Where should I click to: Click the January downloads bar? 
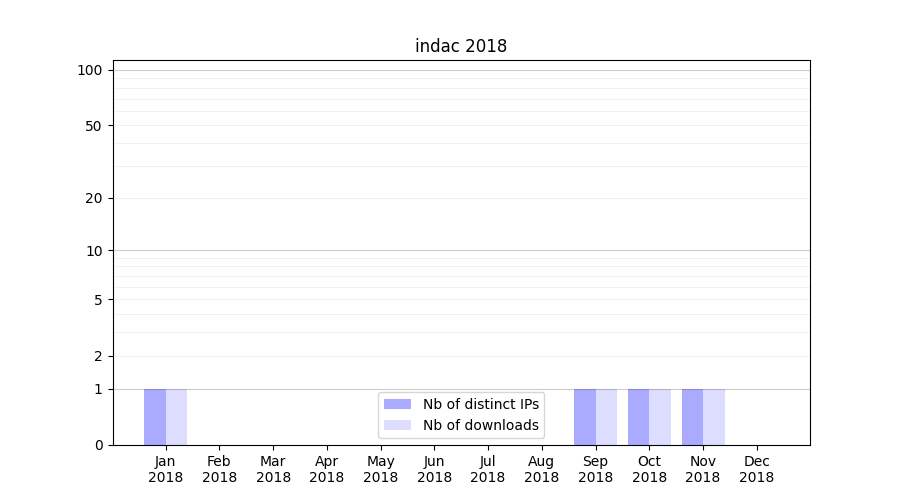pyautogui.click(x=176, y=417)
